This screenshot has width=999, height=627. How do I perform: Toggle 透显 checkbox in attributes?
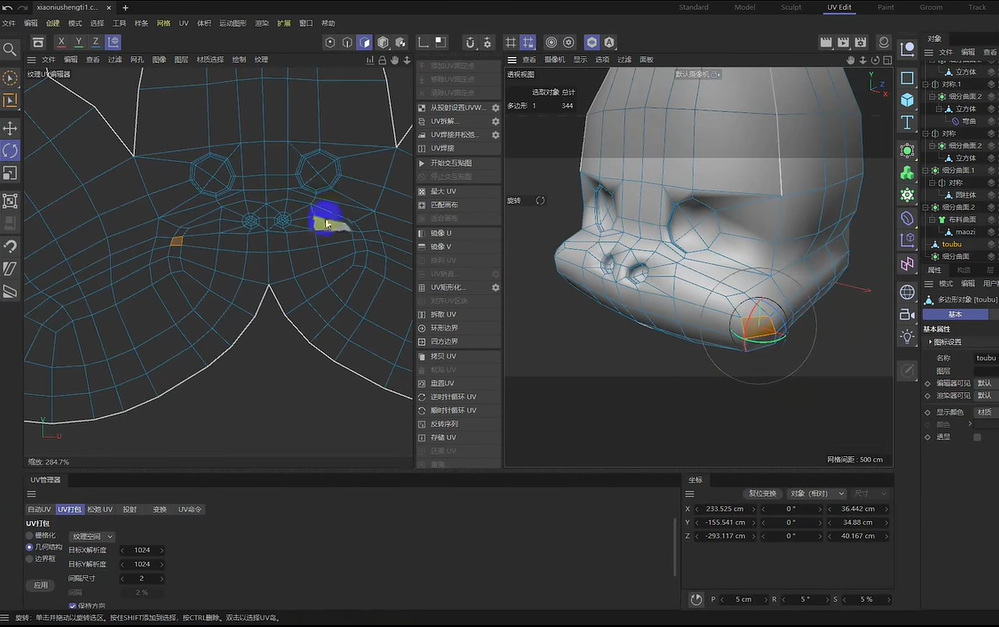point(977,437)
